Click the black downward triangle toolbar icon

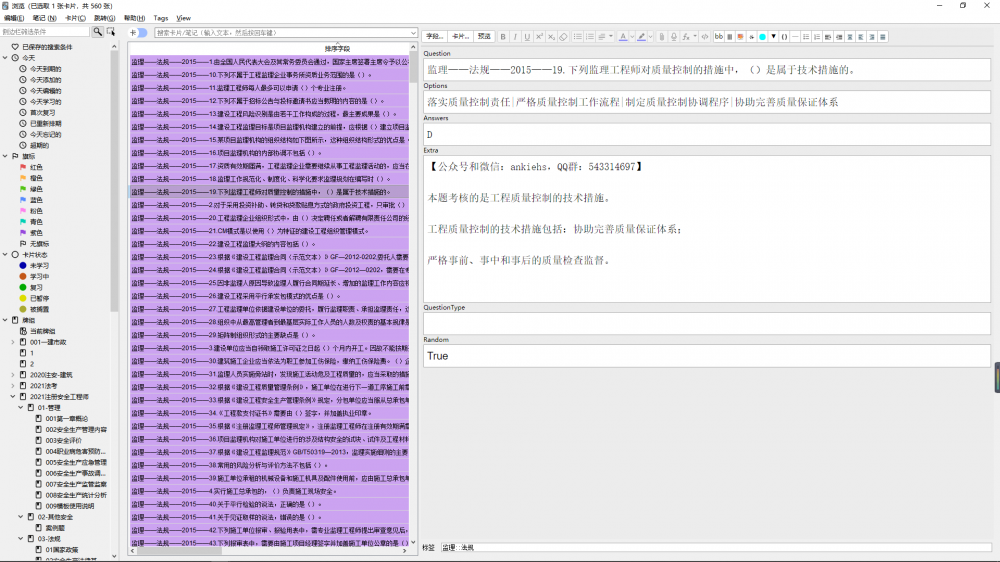(x=774, y=37)
